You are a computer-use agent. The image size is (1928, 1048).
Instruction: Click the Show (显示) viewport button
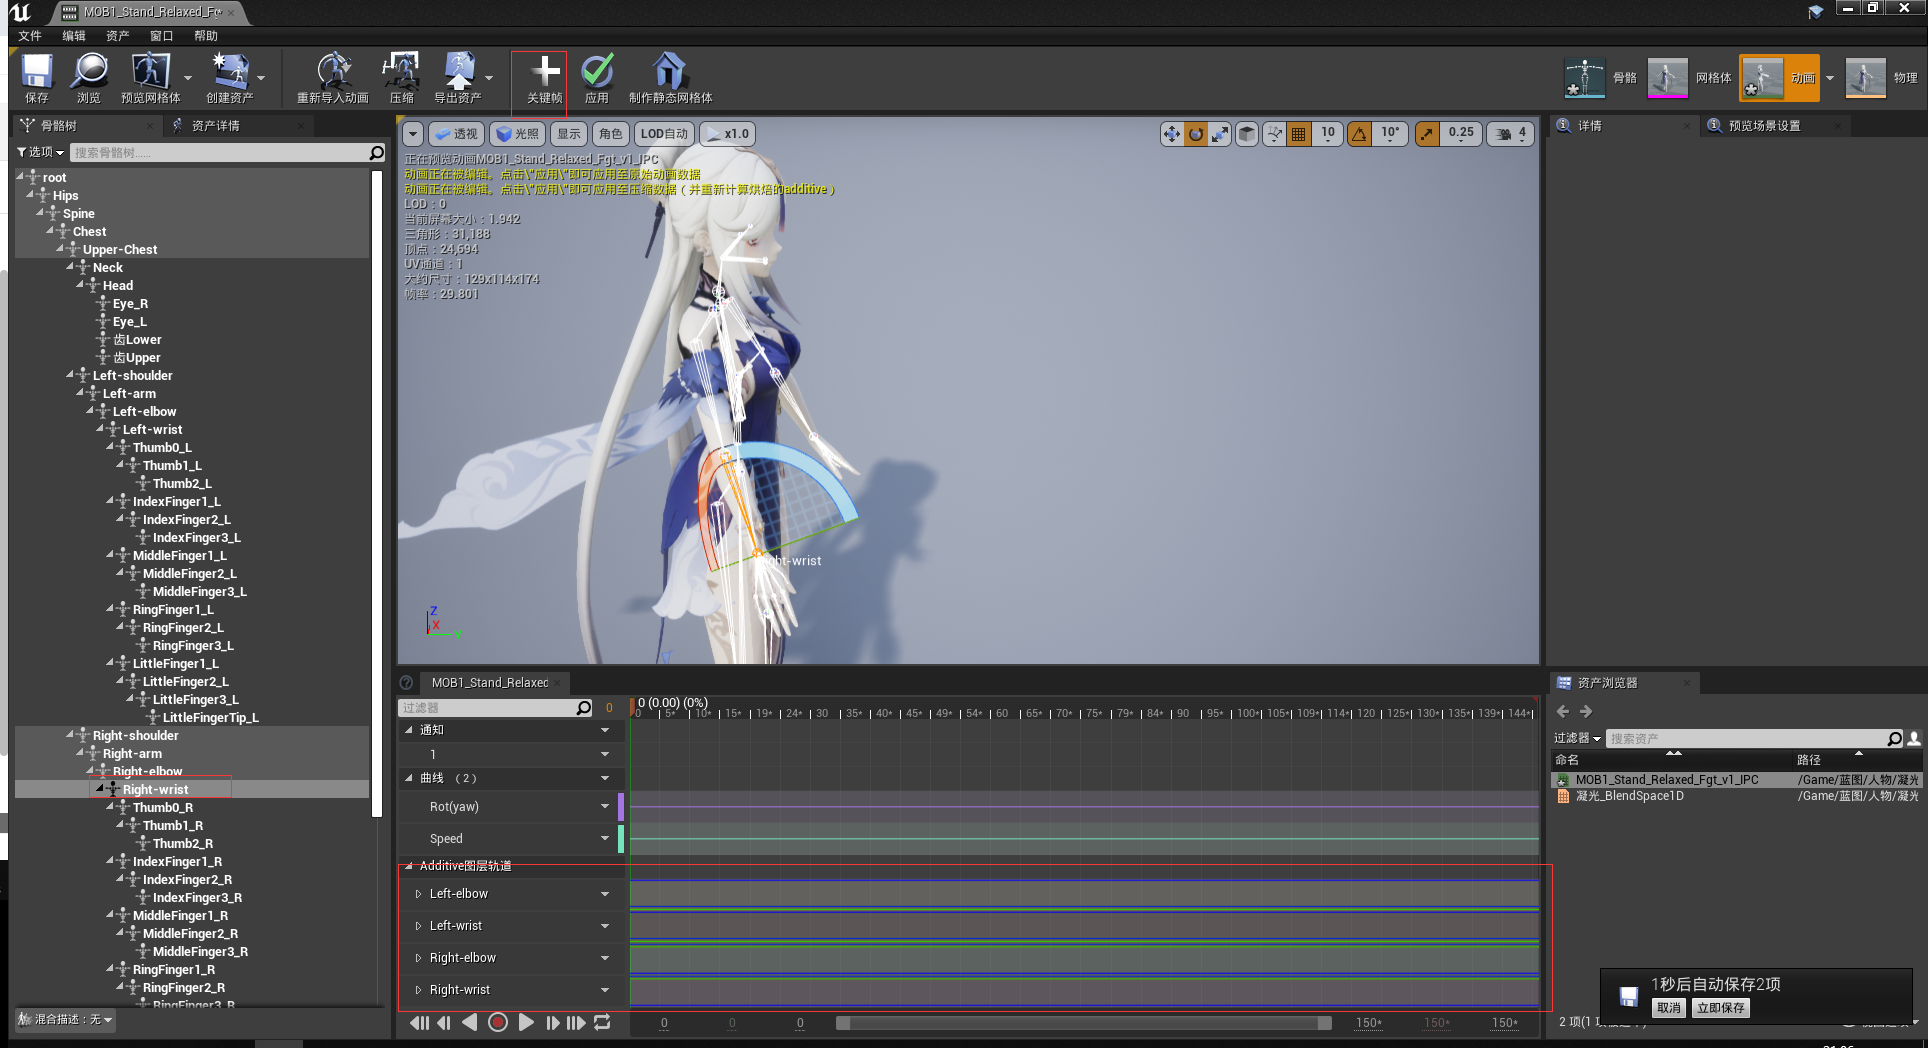coord(569,134)
